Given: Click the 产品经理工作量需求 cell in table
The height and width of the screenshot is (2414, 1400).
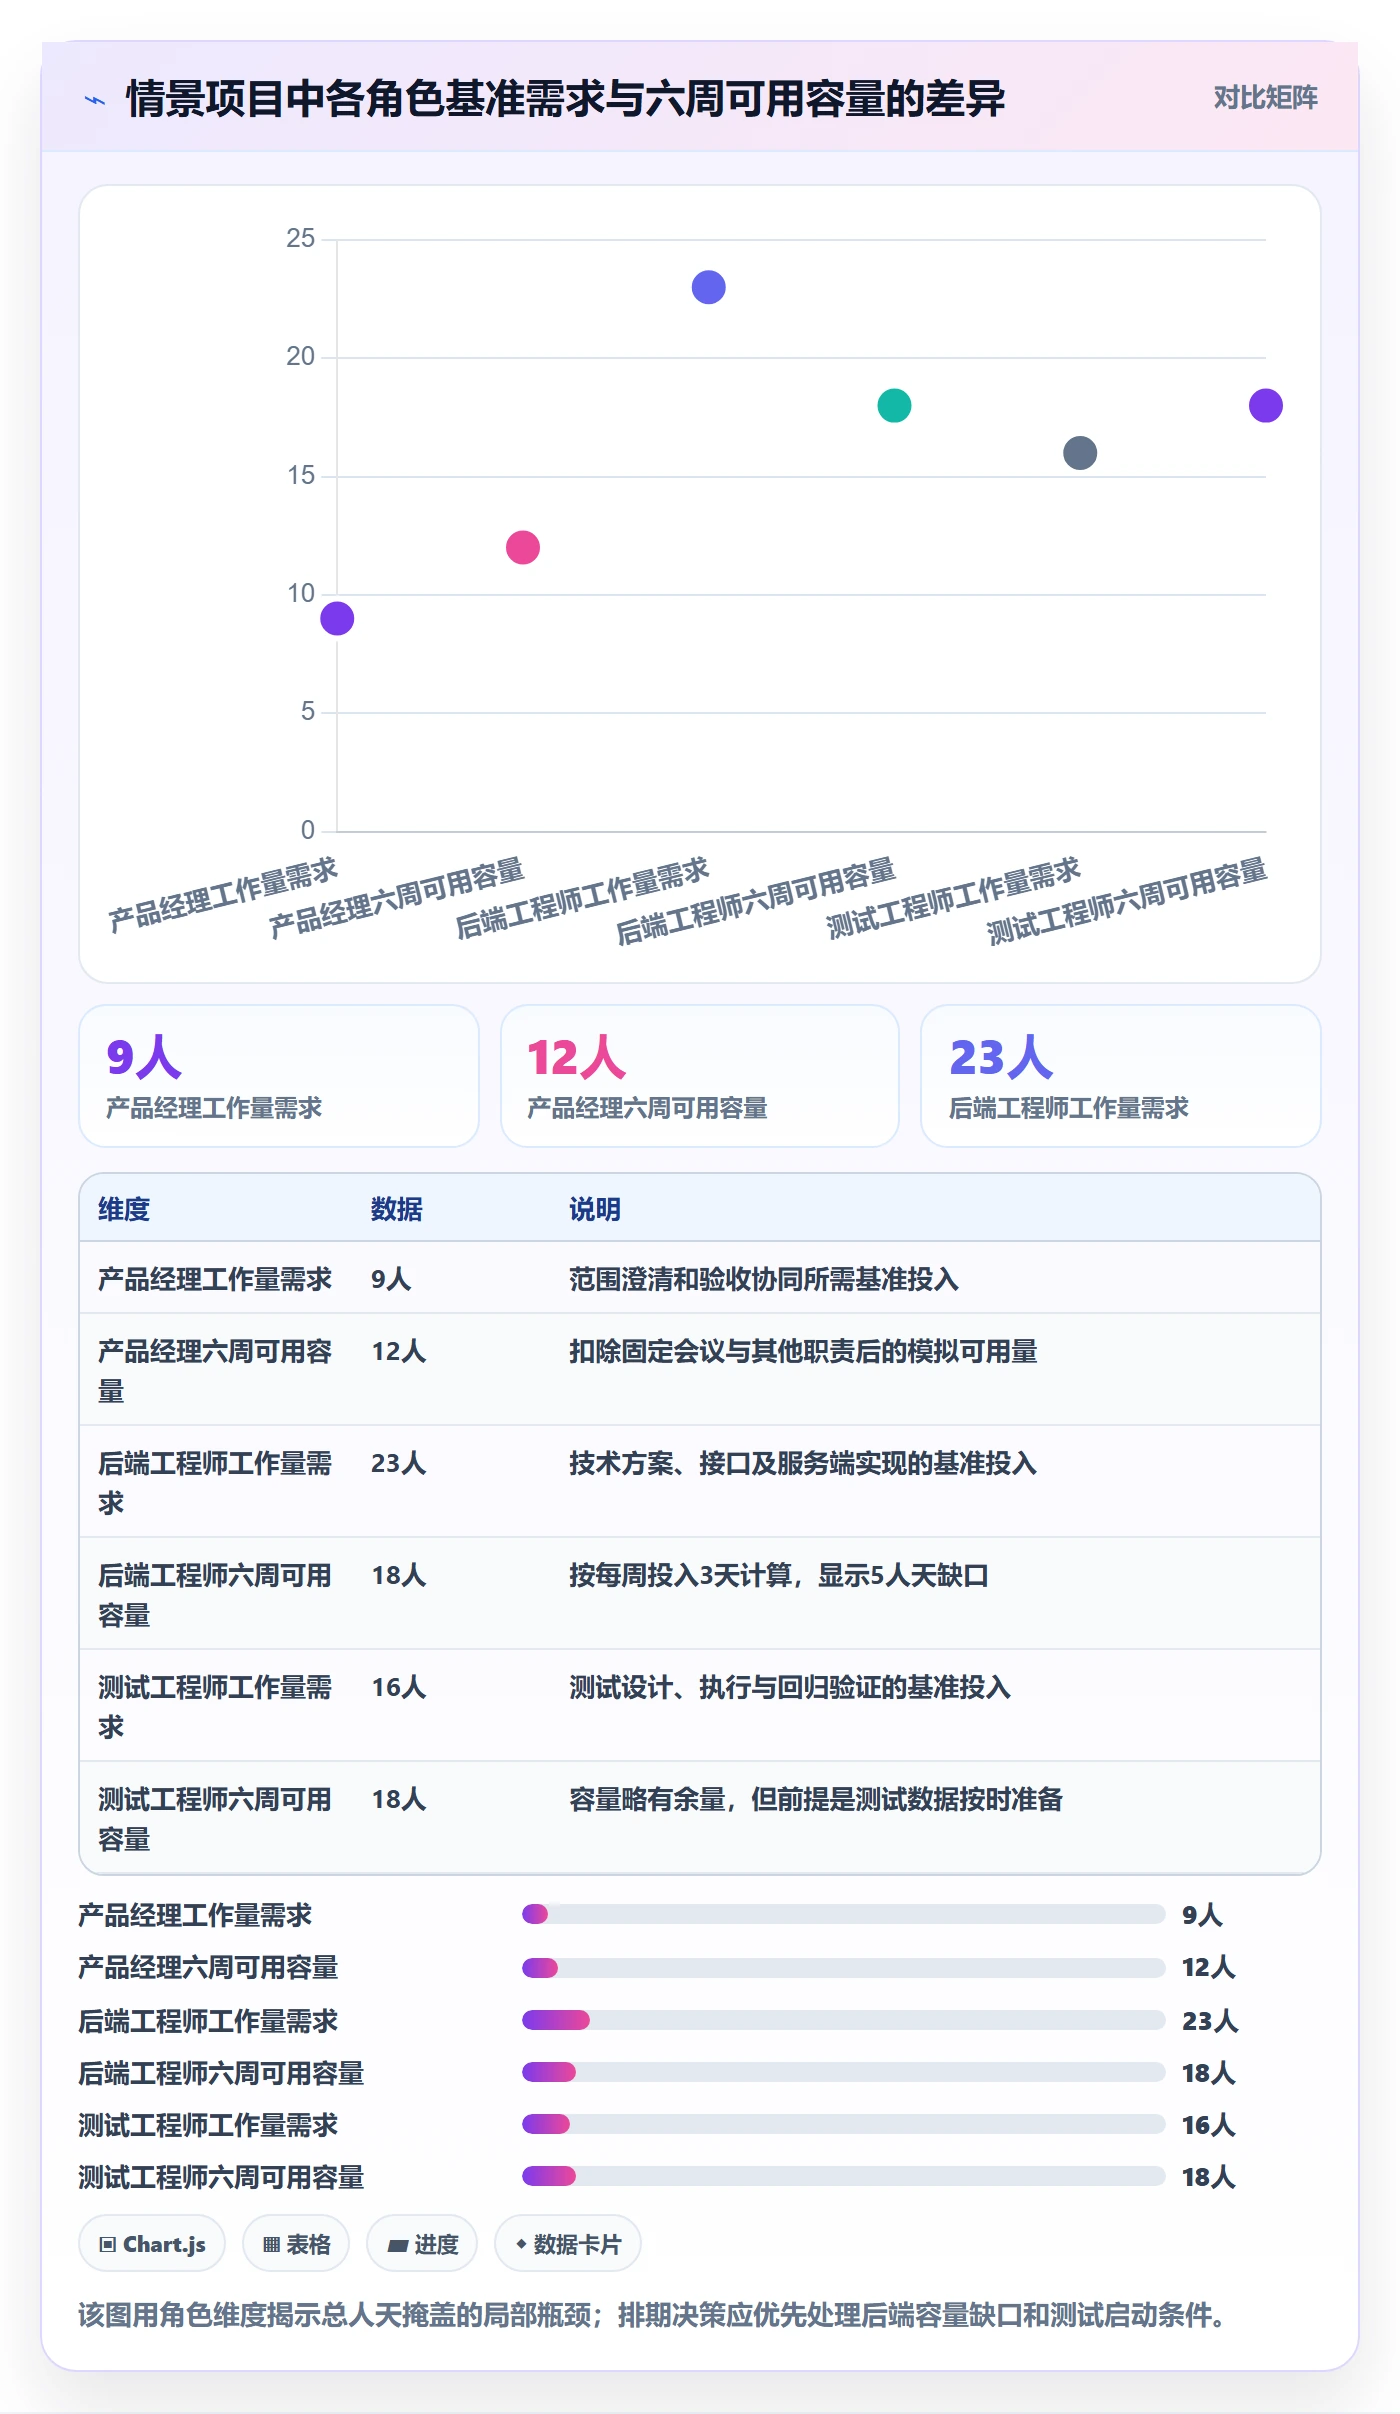Looking at the screenshot, I should click(214, 1279).
